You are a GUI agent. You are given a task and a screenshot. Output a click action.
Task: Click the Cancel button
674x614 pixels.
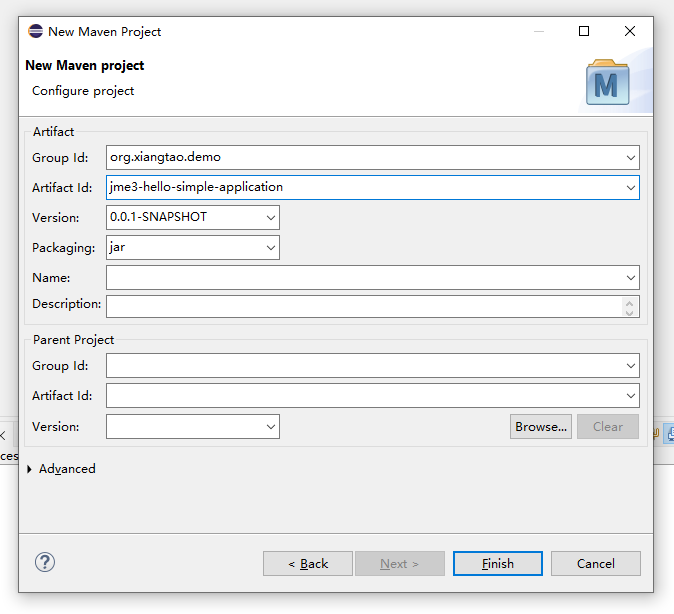595,563
